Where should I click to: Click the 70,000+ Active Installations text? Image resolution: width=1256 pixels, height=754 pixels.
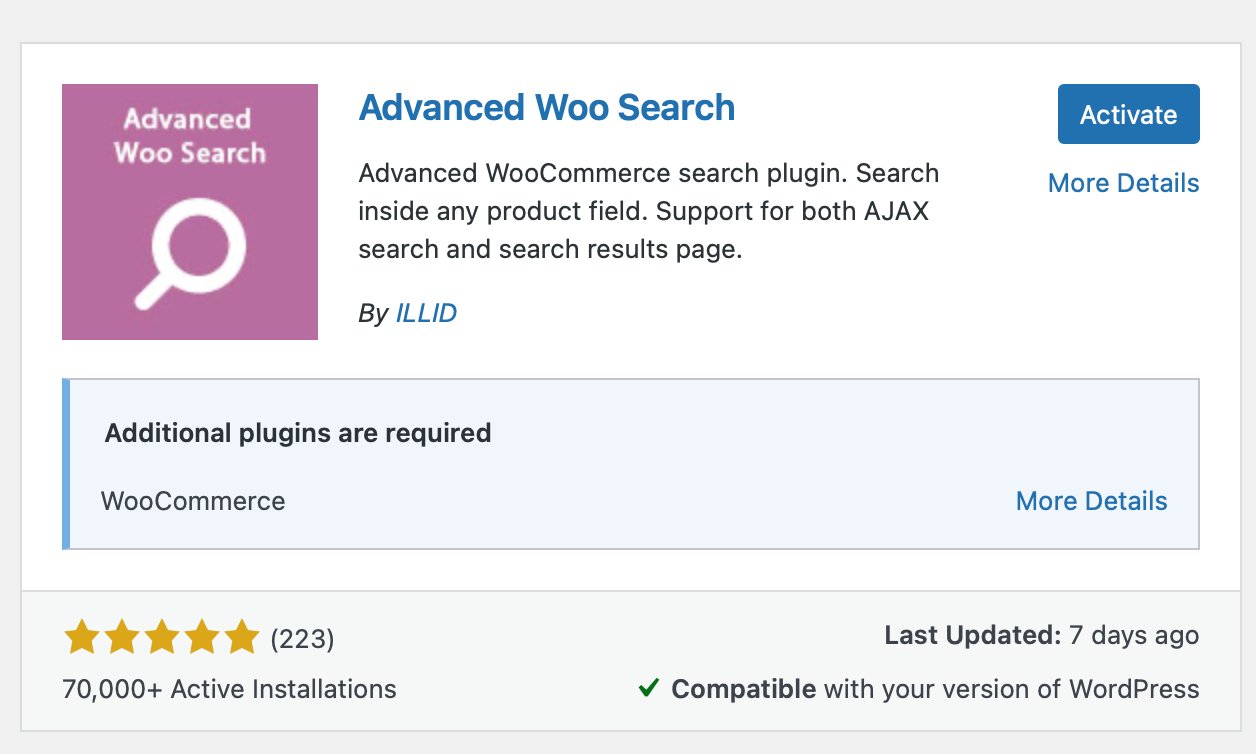pos(231,689)
